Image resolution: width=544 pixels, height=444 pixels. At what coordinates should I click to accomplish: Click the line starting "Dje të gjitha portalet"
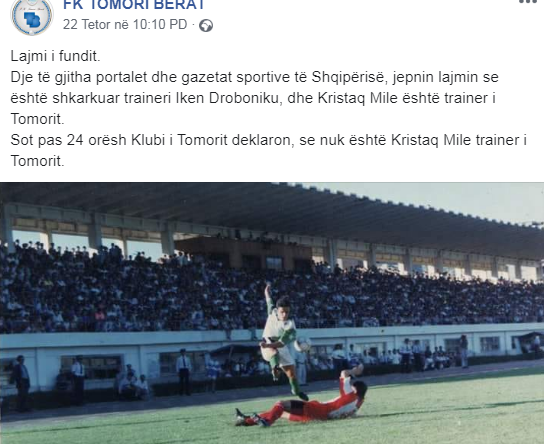pyautogui.click(x=254, y=77)
